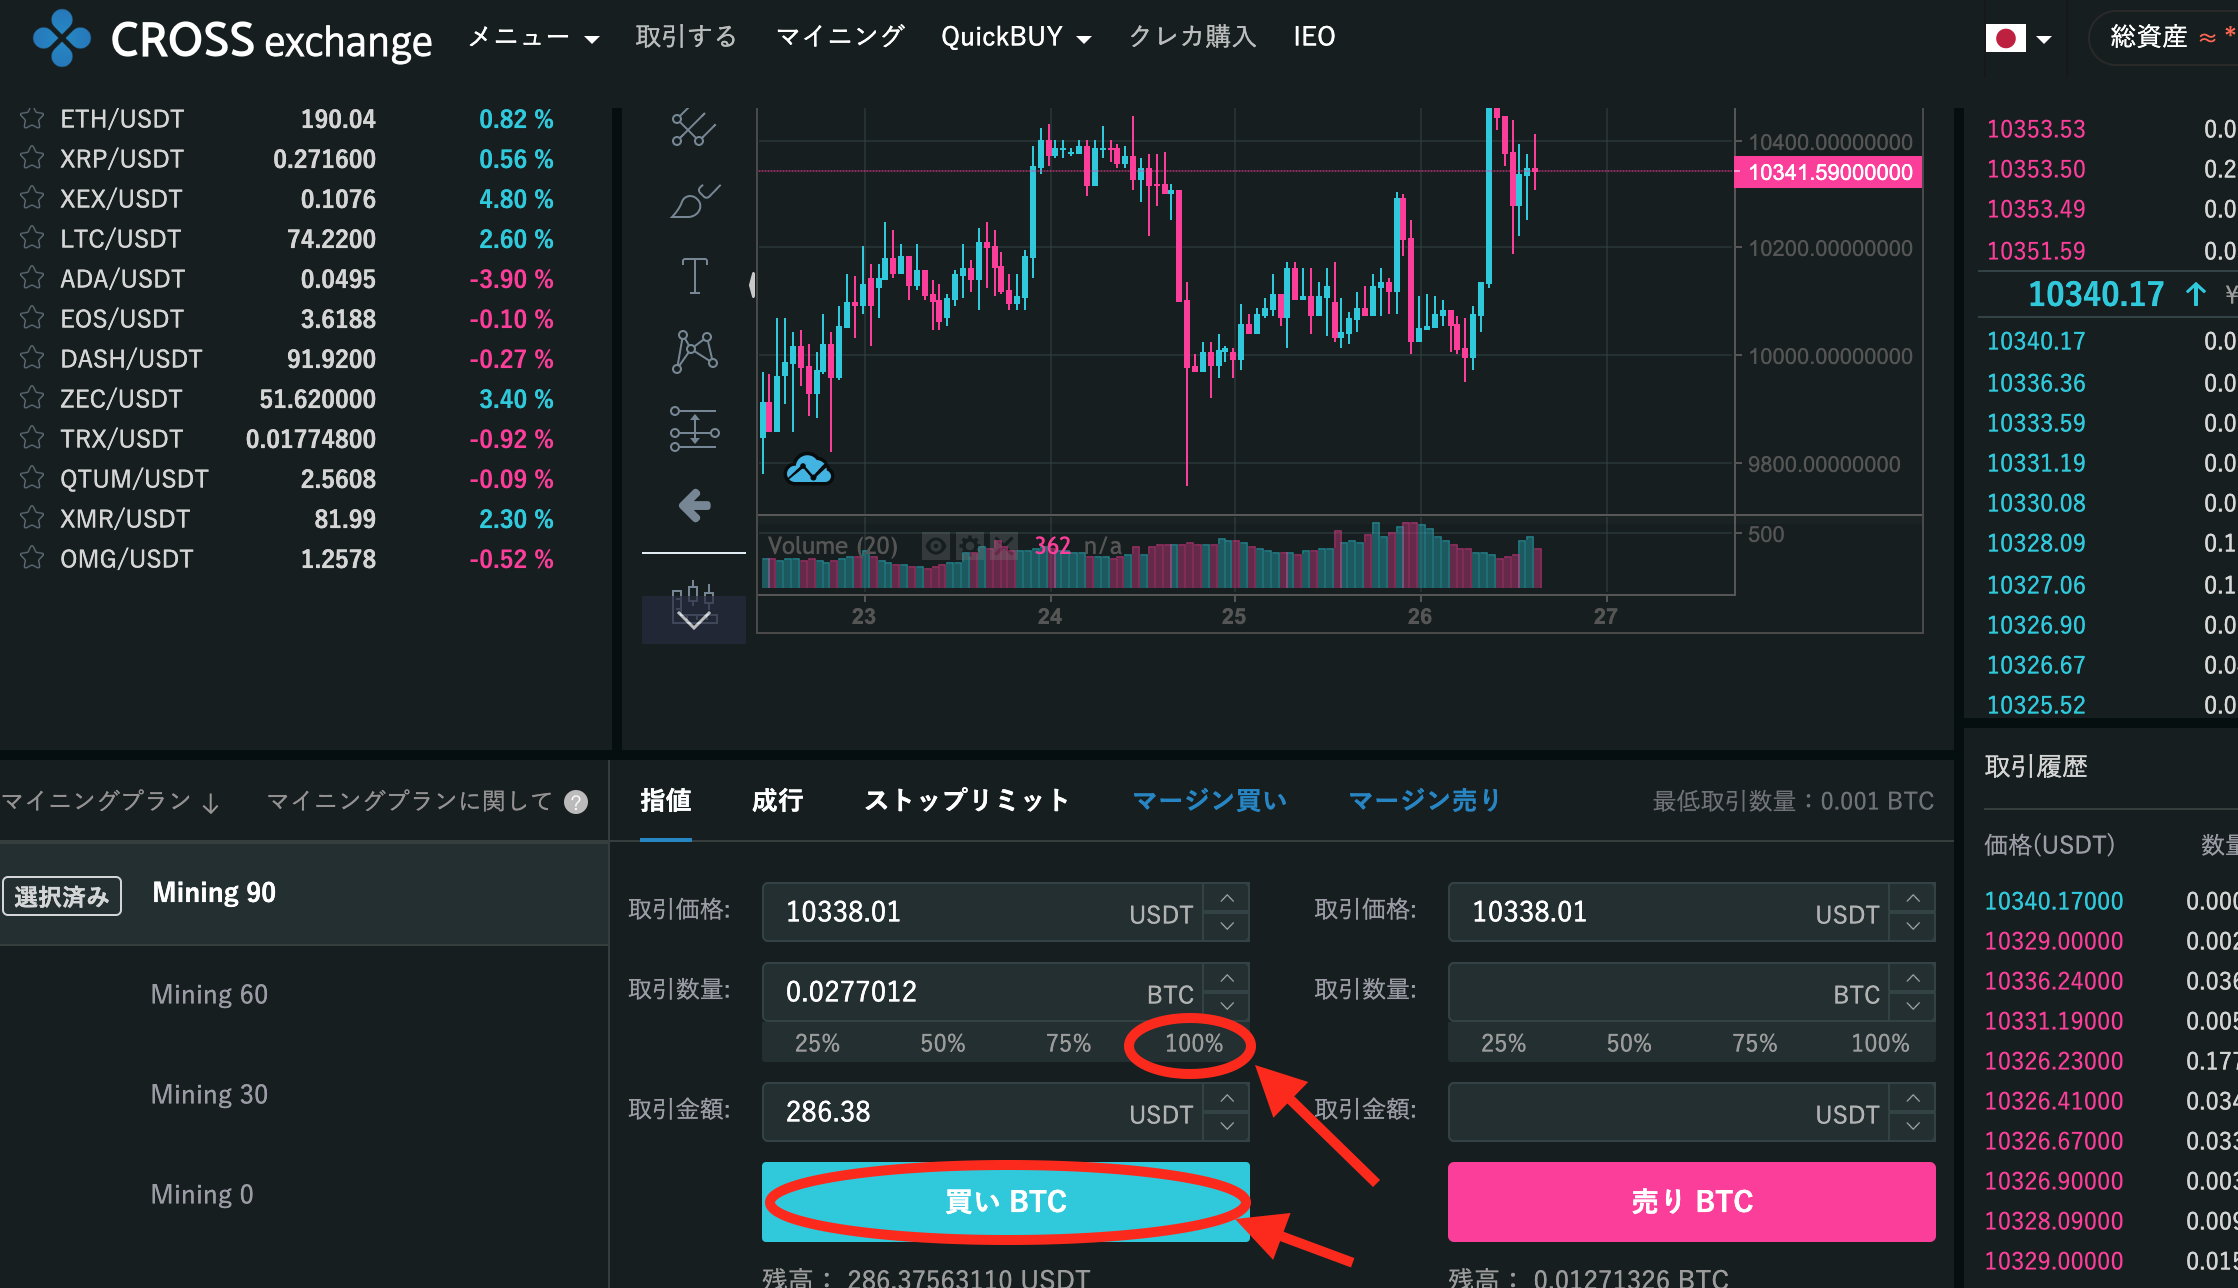Click the cloud publish icon on chart

coord(809,469)
